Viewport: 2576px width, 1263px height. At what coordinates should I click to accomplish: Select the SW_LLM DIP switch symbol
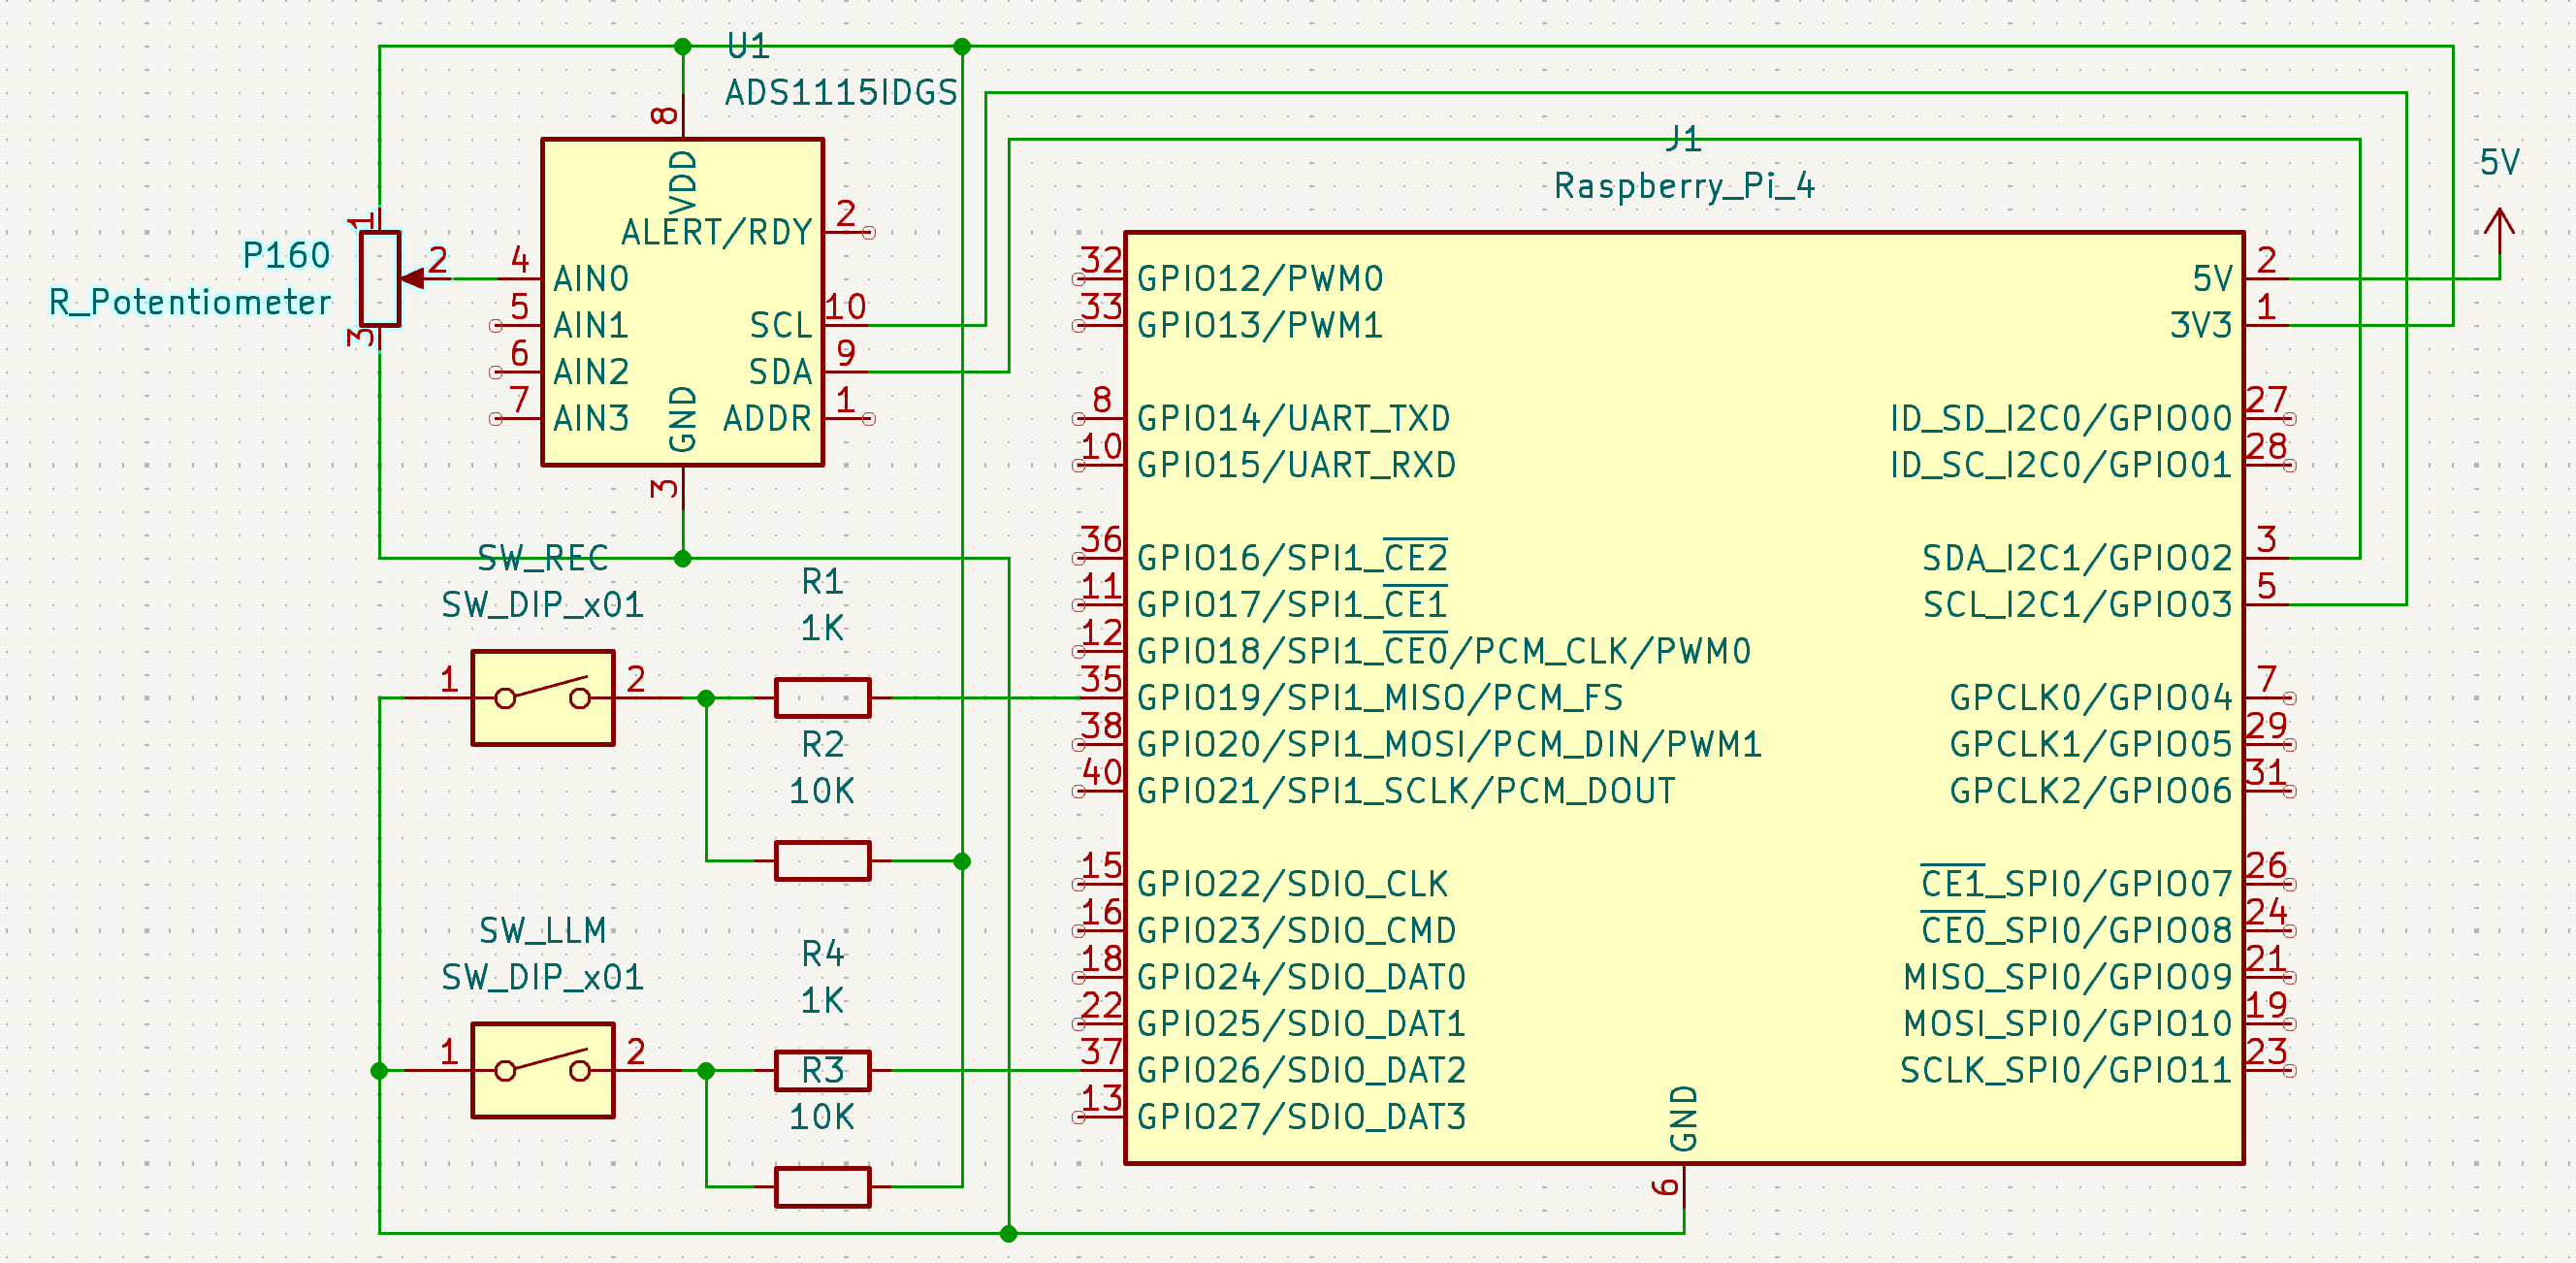click(542, 1070)
